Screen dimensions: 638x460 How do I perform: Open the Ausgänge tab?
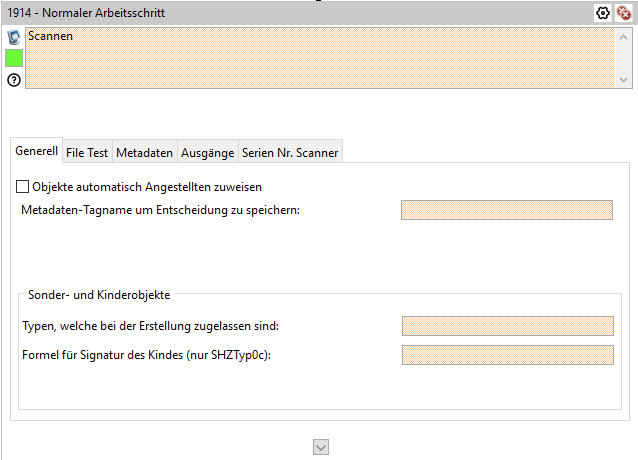point(207,153)
